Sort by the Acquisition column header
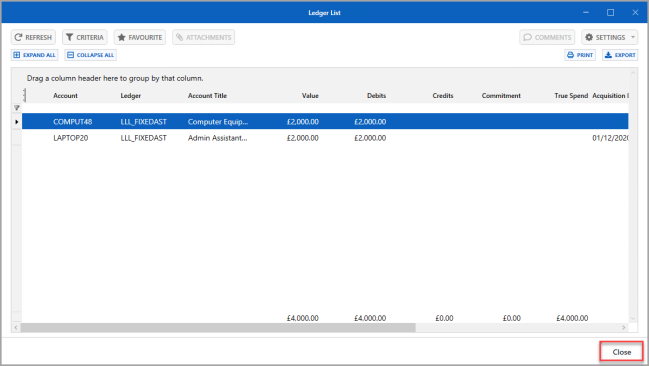Viewport: 649px width, 366px height. click(610, 96)
